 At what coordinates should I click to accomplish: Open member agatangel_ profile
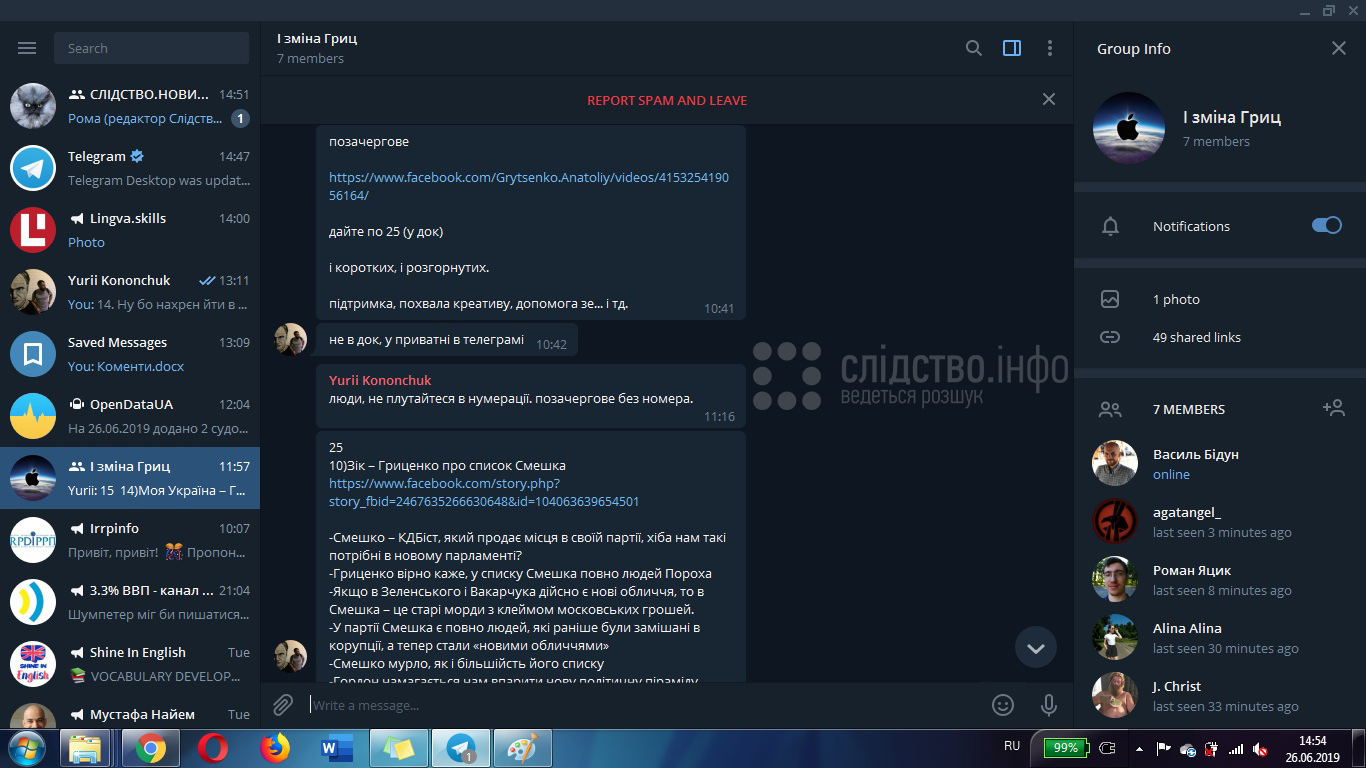coord(1220,521)
